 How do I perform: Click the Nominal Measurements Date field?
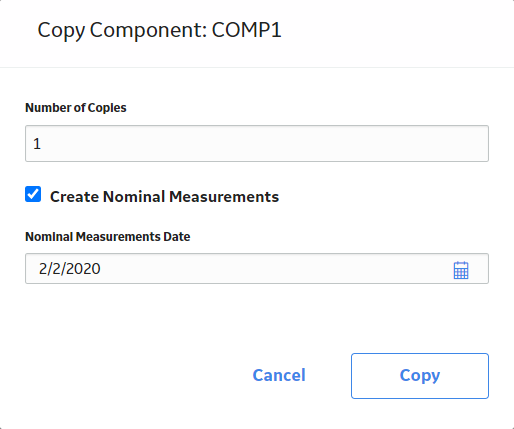click(257, 269)
